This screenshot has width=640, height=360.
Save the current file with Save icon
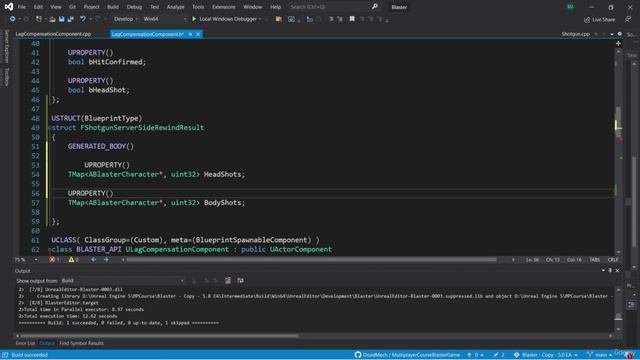(x=61, y=19)
